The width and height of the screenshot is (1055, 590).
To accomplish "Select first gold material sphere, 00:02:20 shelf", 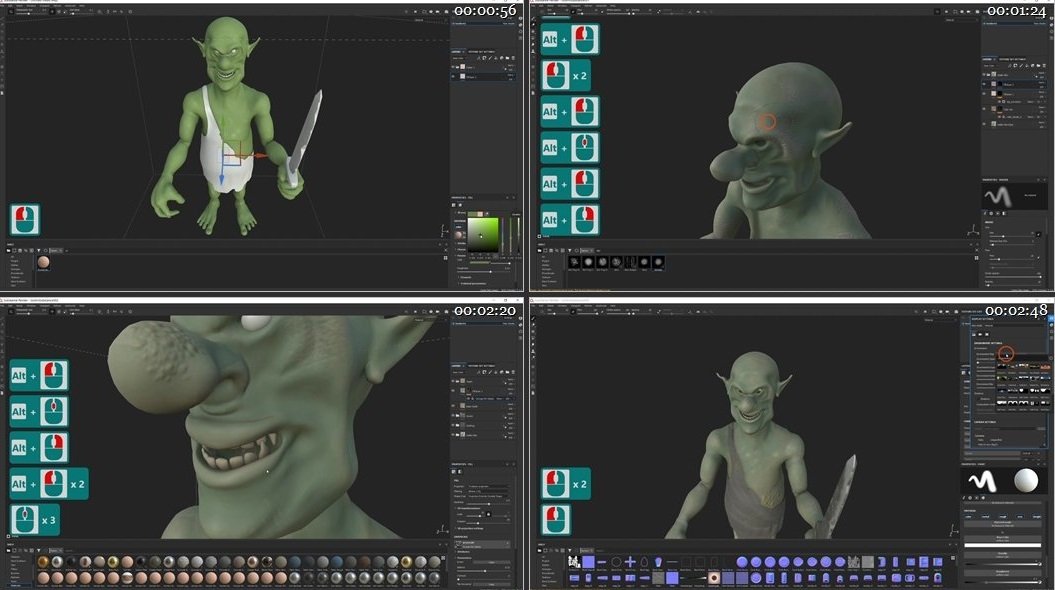I will click(44, 562).
